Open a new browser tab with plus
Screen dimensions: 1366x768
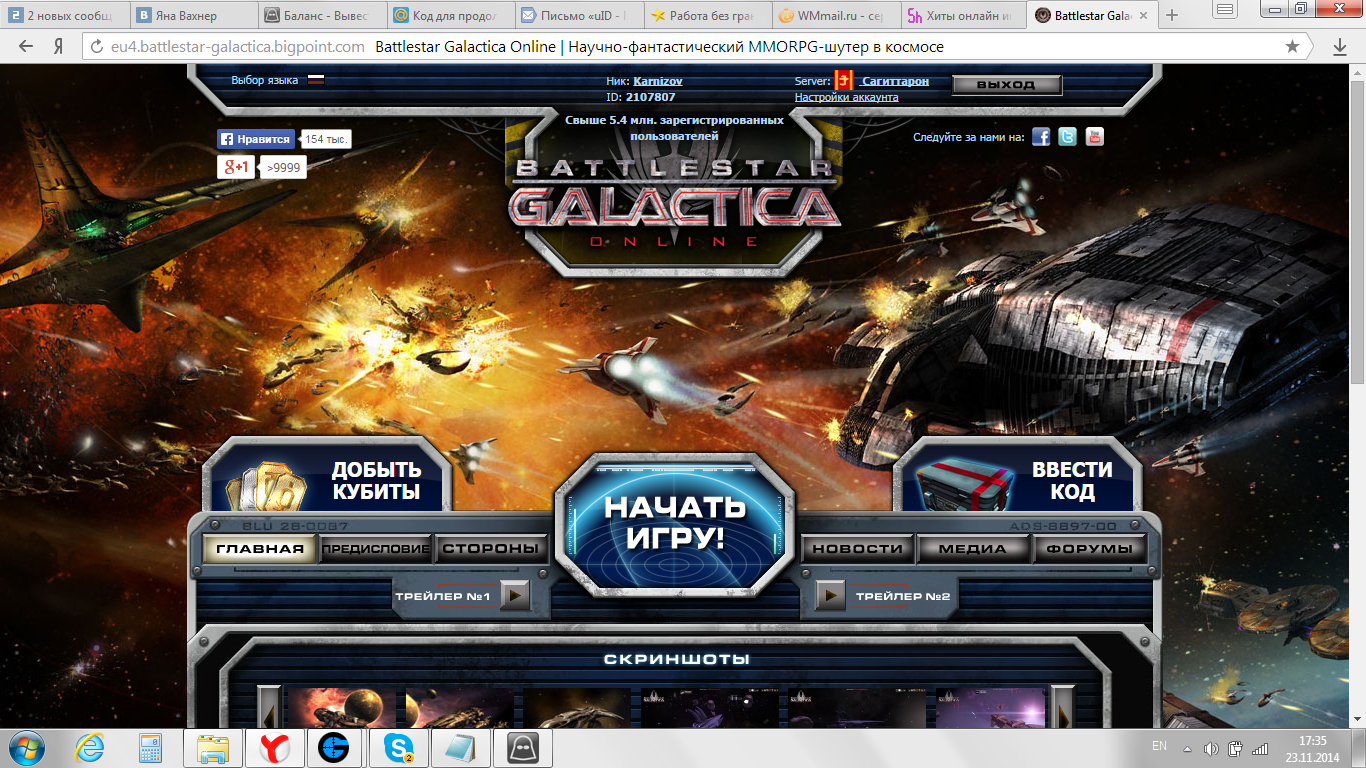[1173, 15]
